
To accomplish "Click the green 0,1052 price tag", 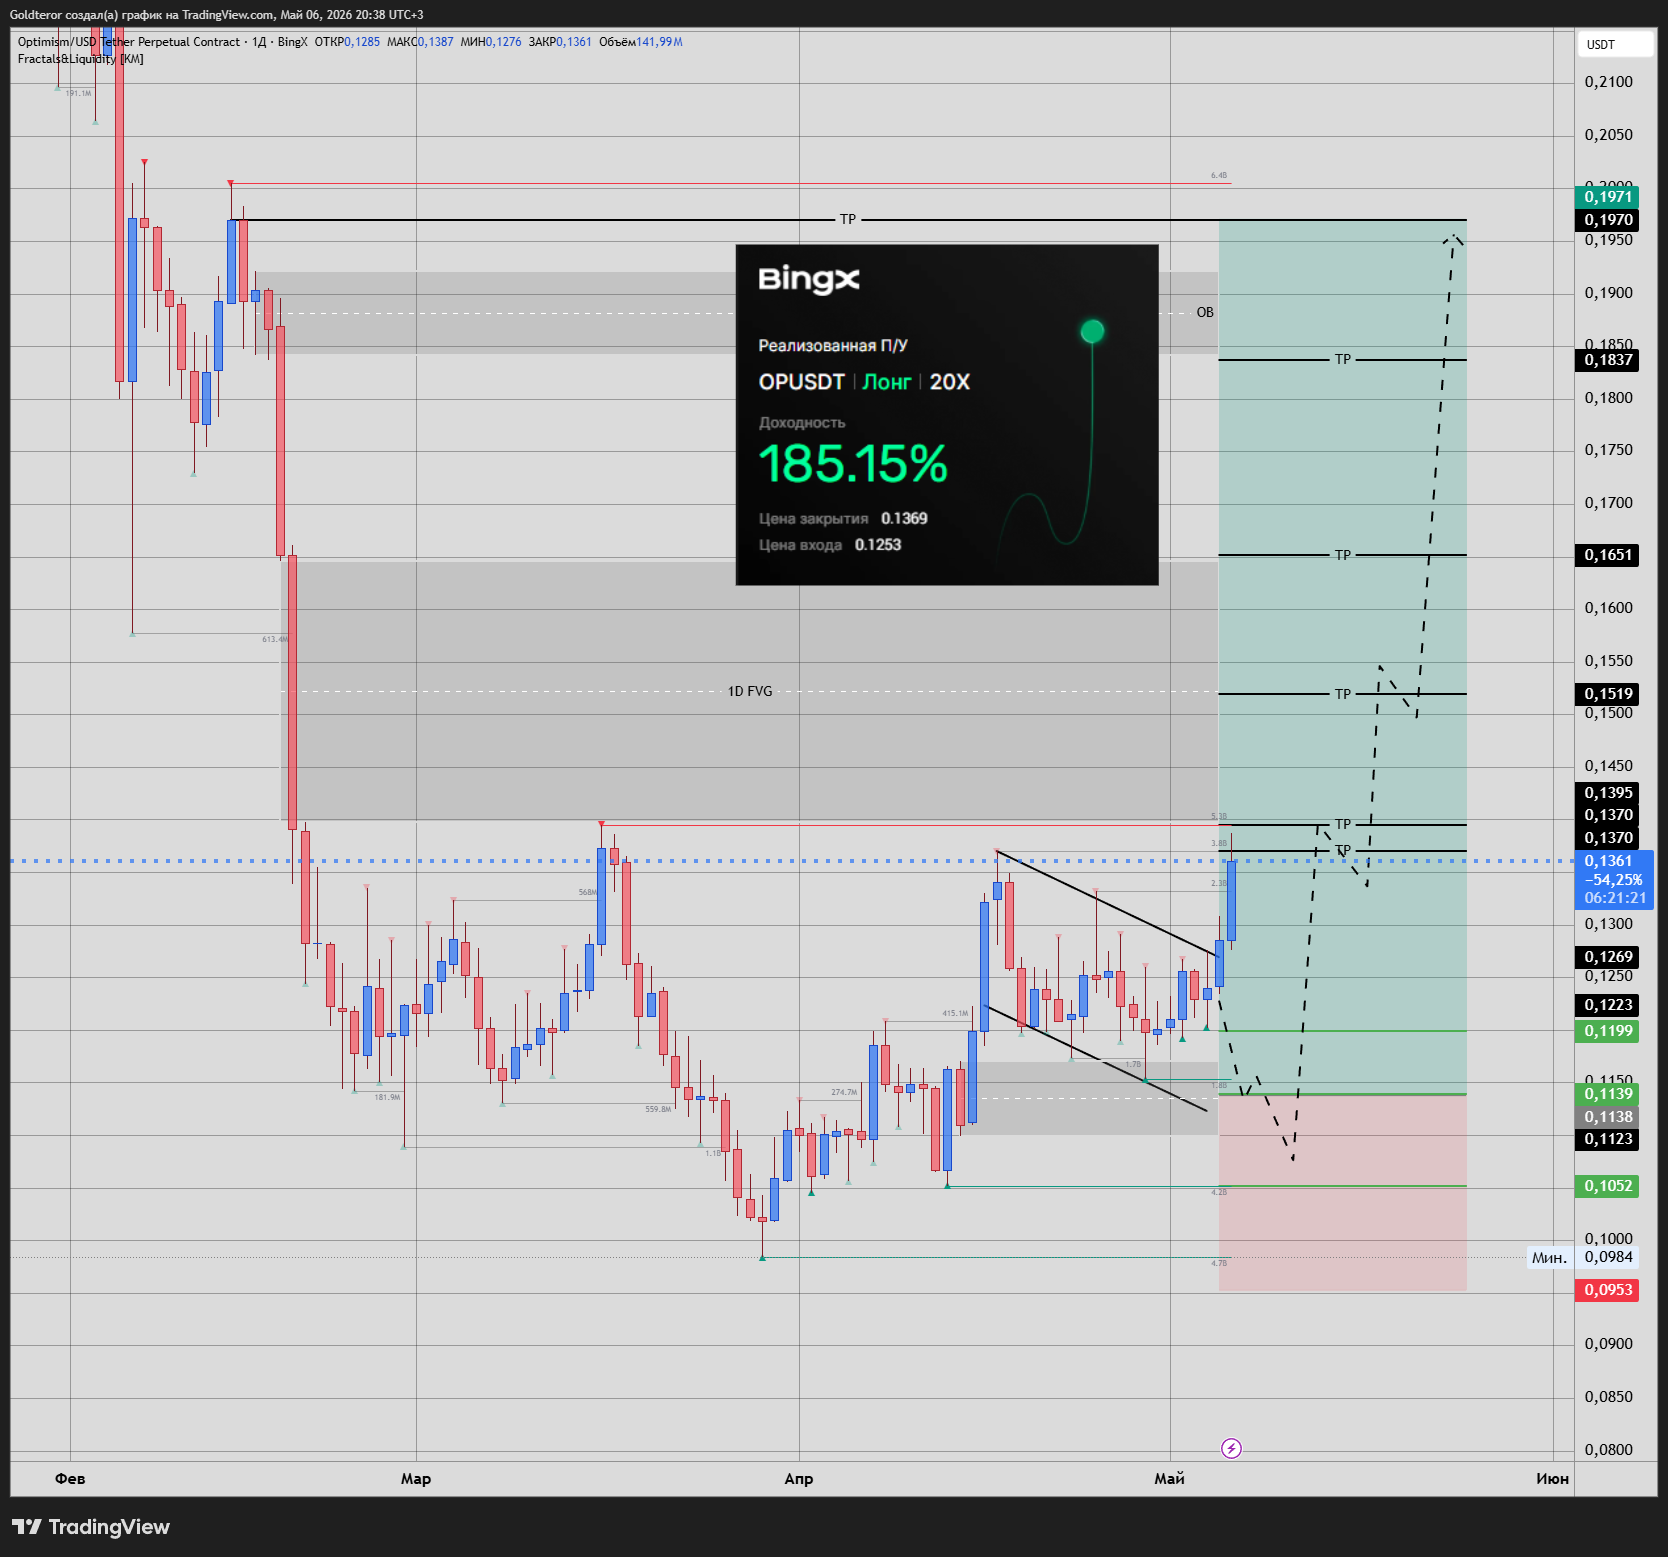I will (x=1608, y=1186).
